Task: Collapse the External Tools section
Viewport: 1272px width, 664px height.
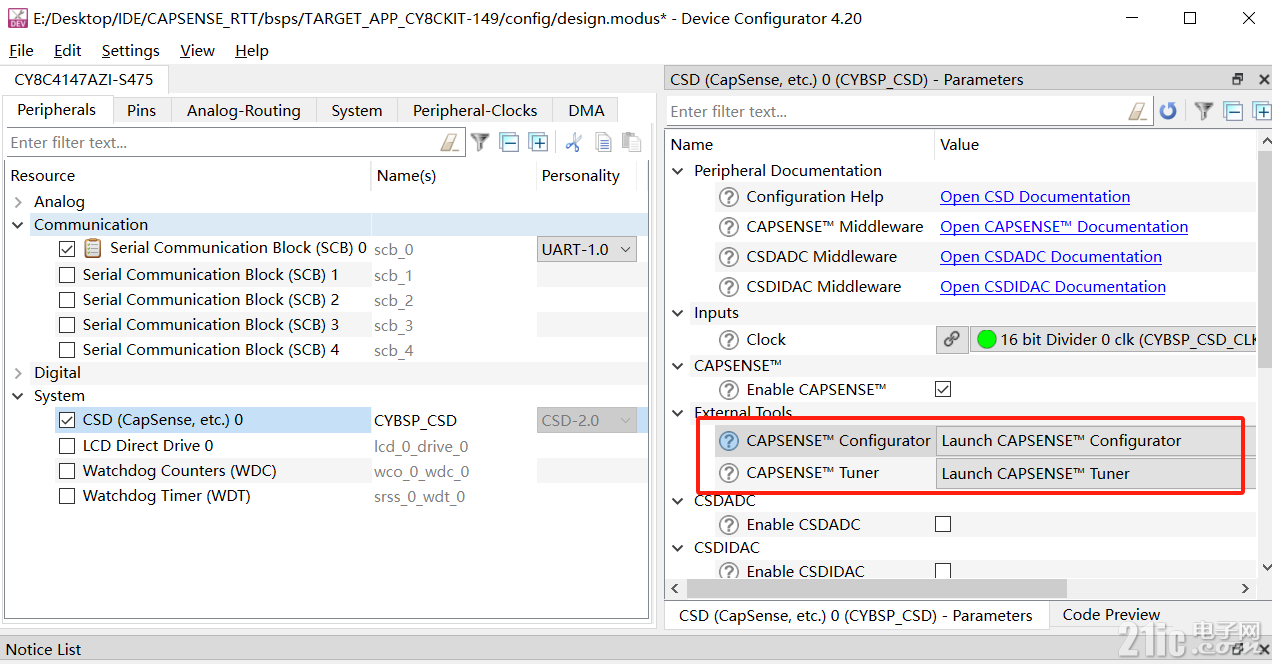Action: pyautogui.click(x=677, y=412)
